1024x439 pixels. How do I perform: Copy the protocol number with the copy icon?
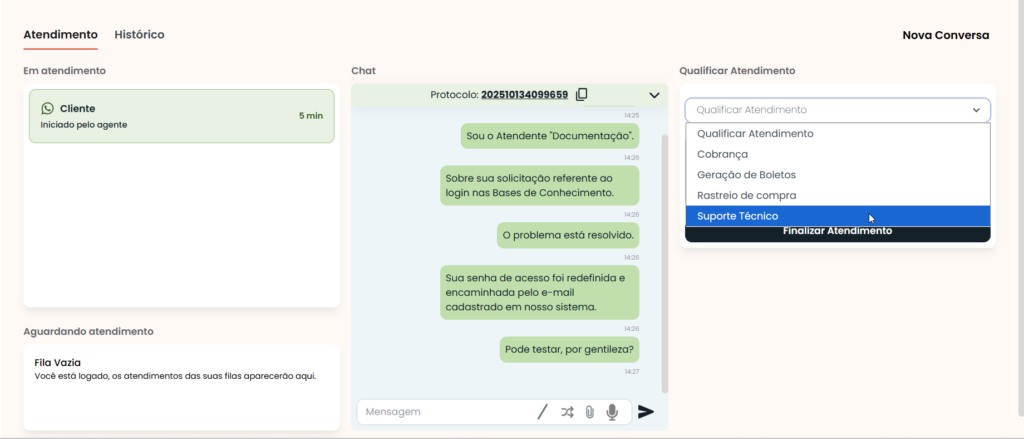click(x=582, y=95)
